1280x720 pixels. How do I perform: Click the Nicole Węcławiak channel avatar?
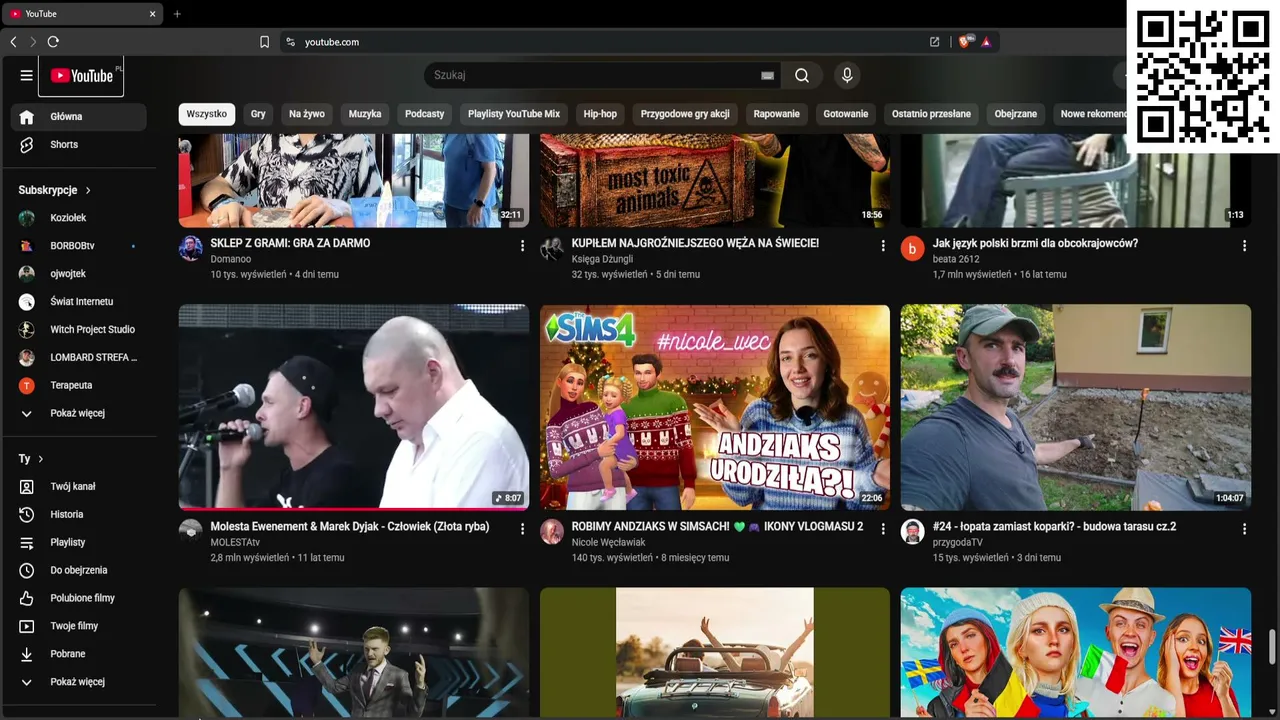(x=552, y=532)
